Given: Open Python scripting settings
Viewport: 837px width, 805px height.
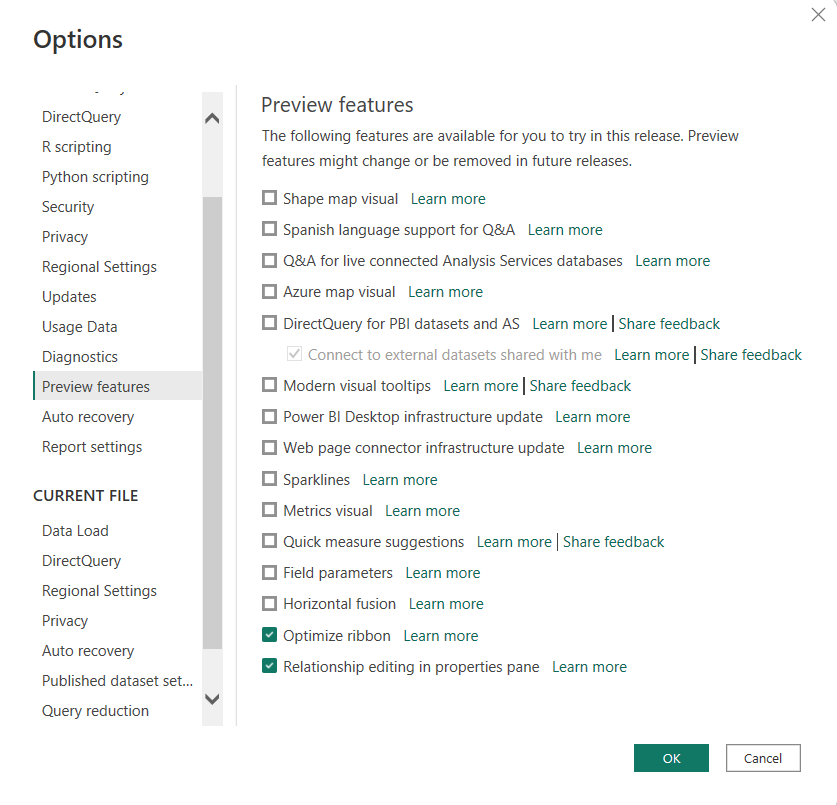Looking at the screenshot, I should pos(95,177).
